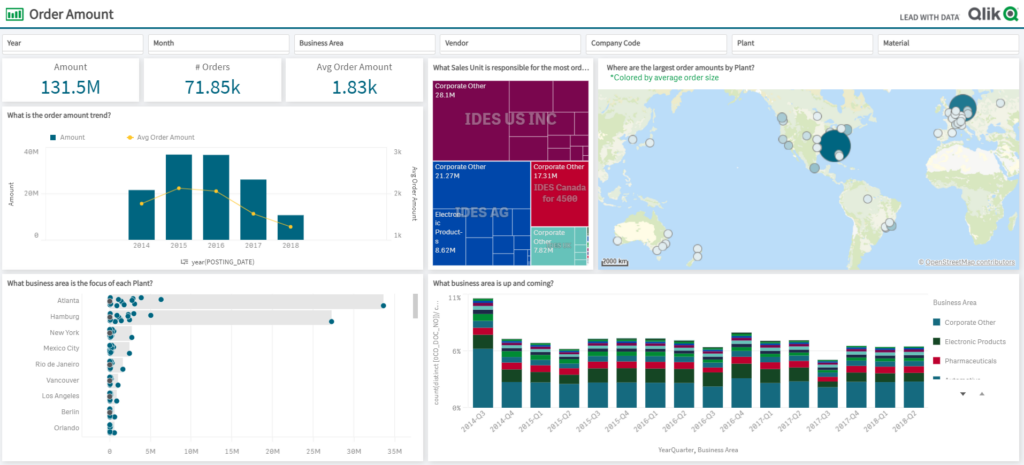
Task: Select the Los Angeles row label
Action: pyautogui.click(x=61, y=396)
